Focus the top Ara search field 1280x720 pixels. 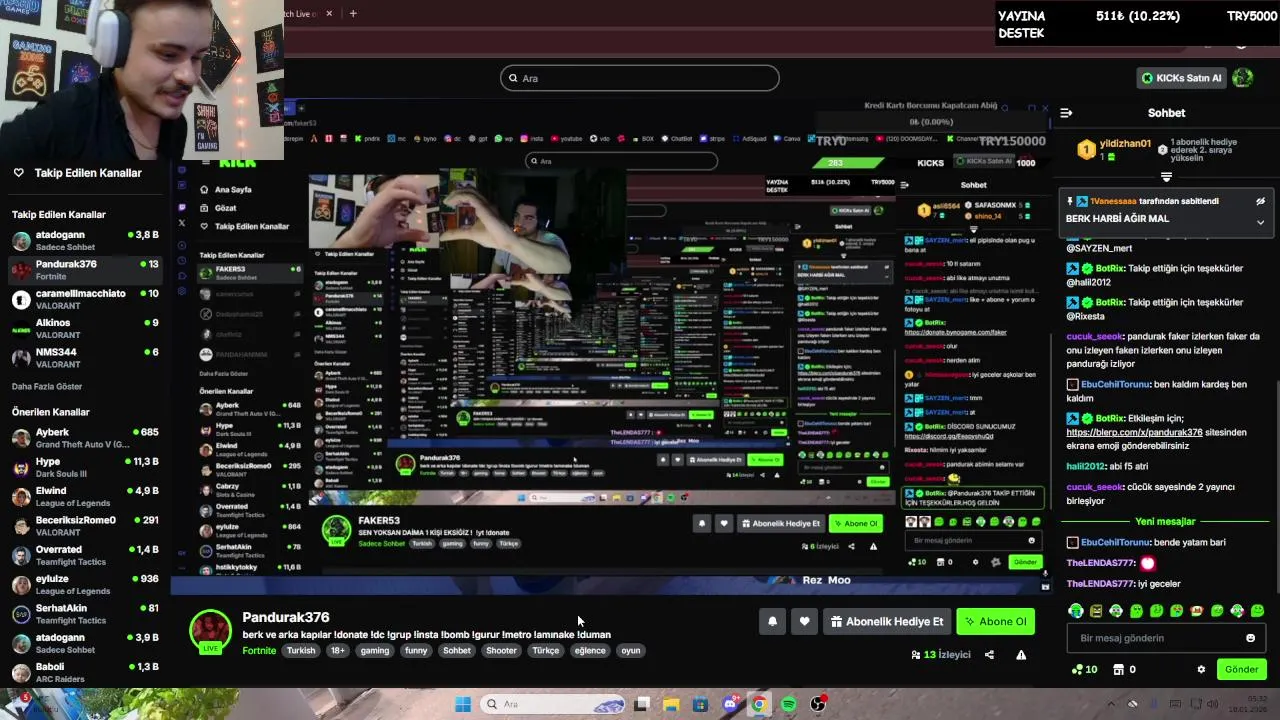(x=640, y=78)
